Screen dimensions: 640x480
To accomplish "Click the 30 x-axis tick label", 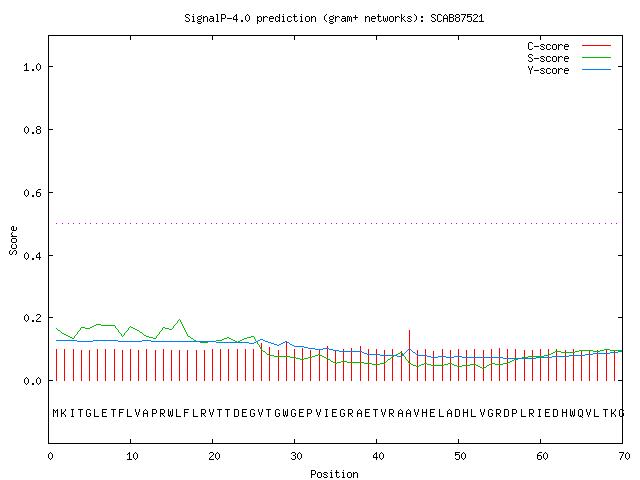I will coord(296,456).
